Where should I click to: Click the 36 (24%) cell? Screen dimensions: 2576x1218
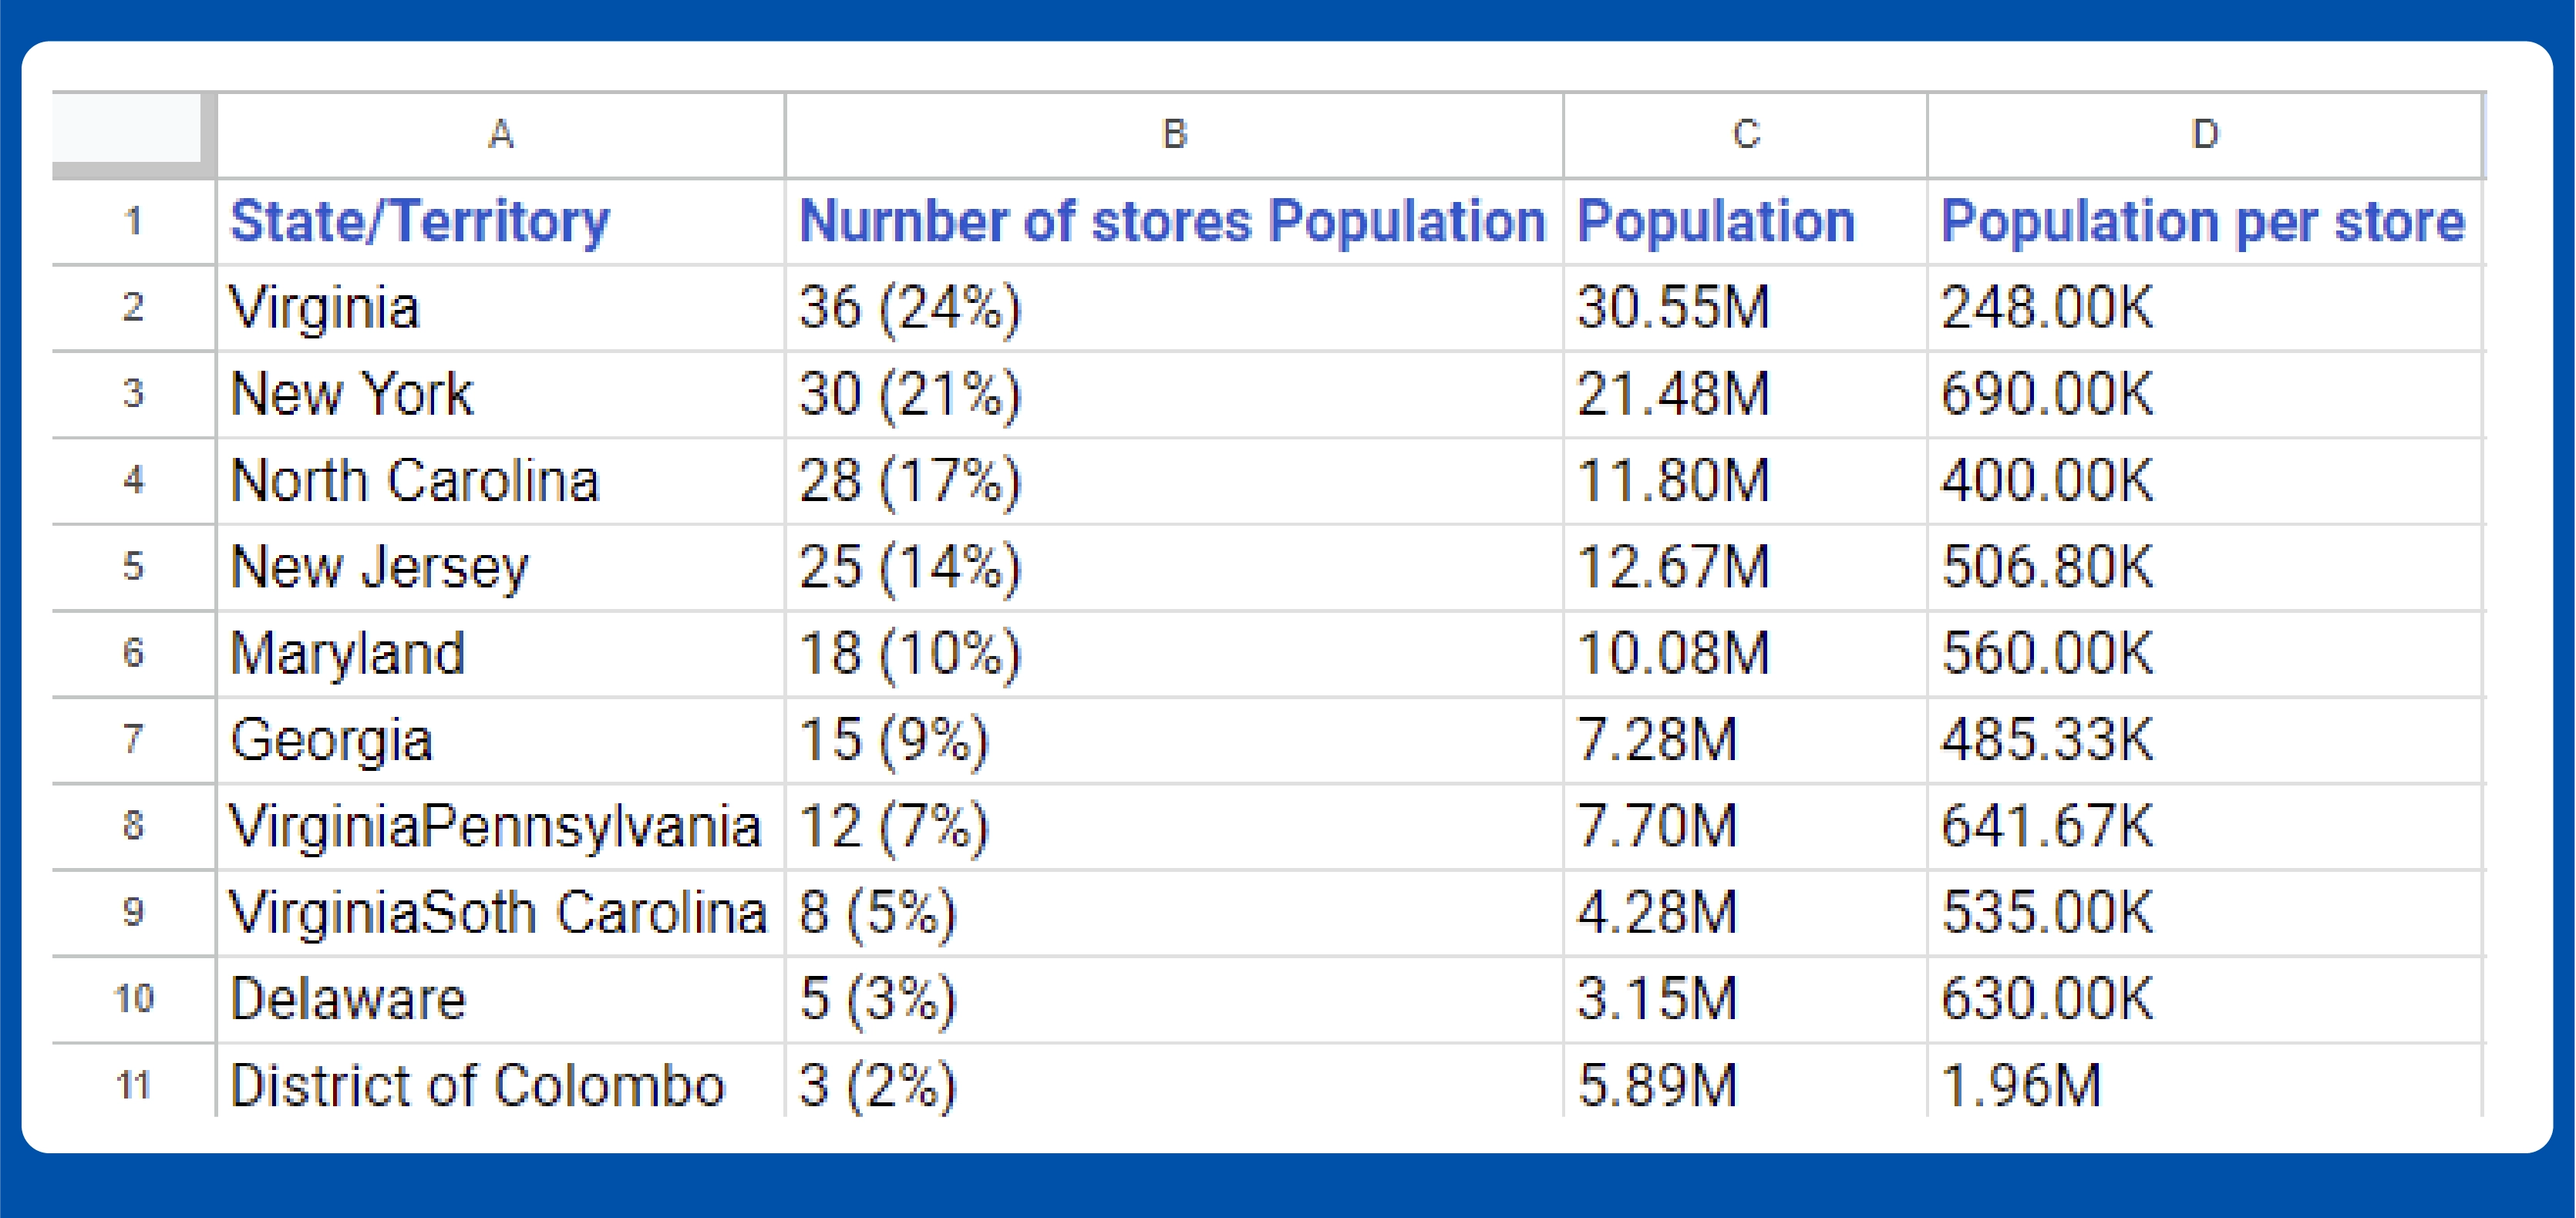1175,308
